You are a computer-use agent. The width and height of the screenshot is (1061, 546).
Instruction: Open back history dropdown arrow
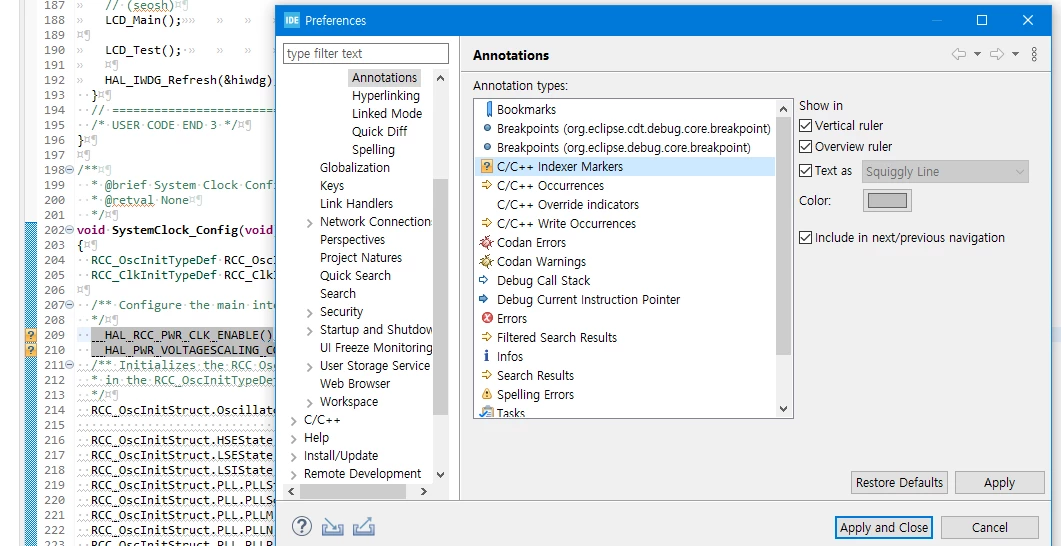[977, 55]
